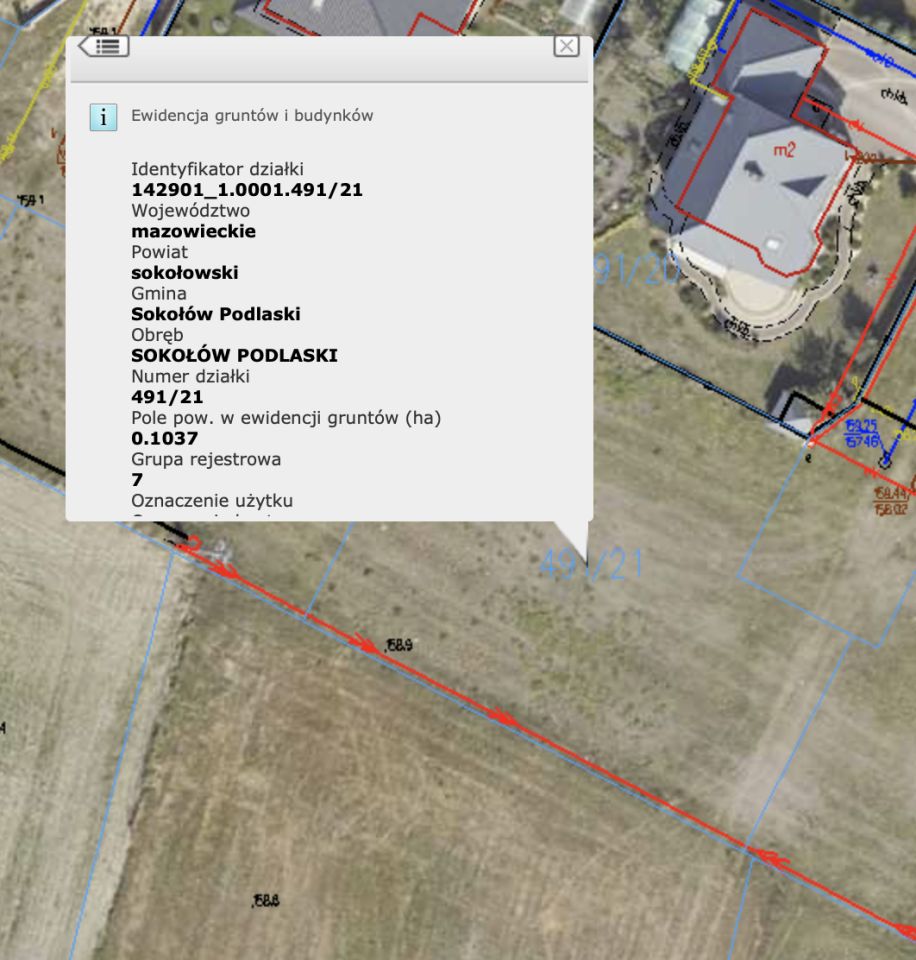Click the 'Obręb' label

click(157, 336)
